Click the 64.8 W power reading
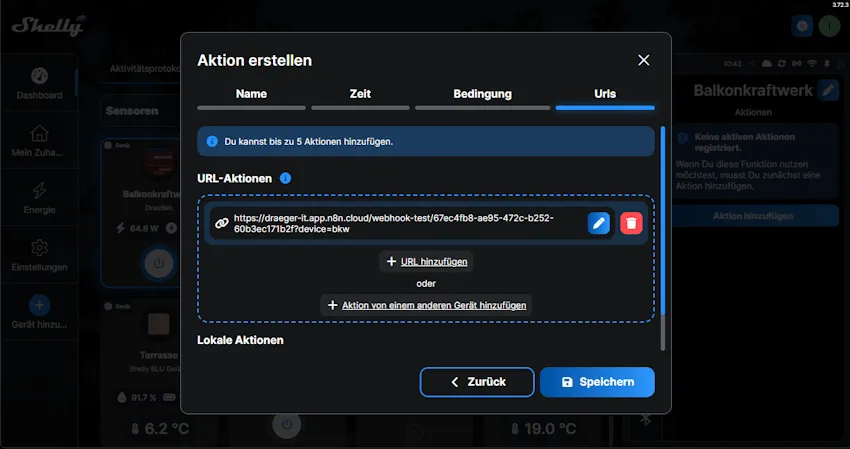The width and height of the screenshot is (850, 449). 138,228
